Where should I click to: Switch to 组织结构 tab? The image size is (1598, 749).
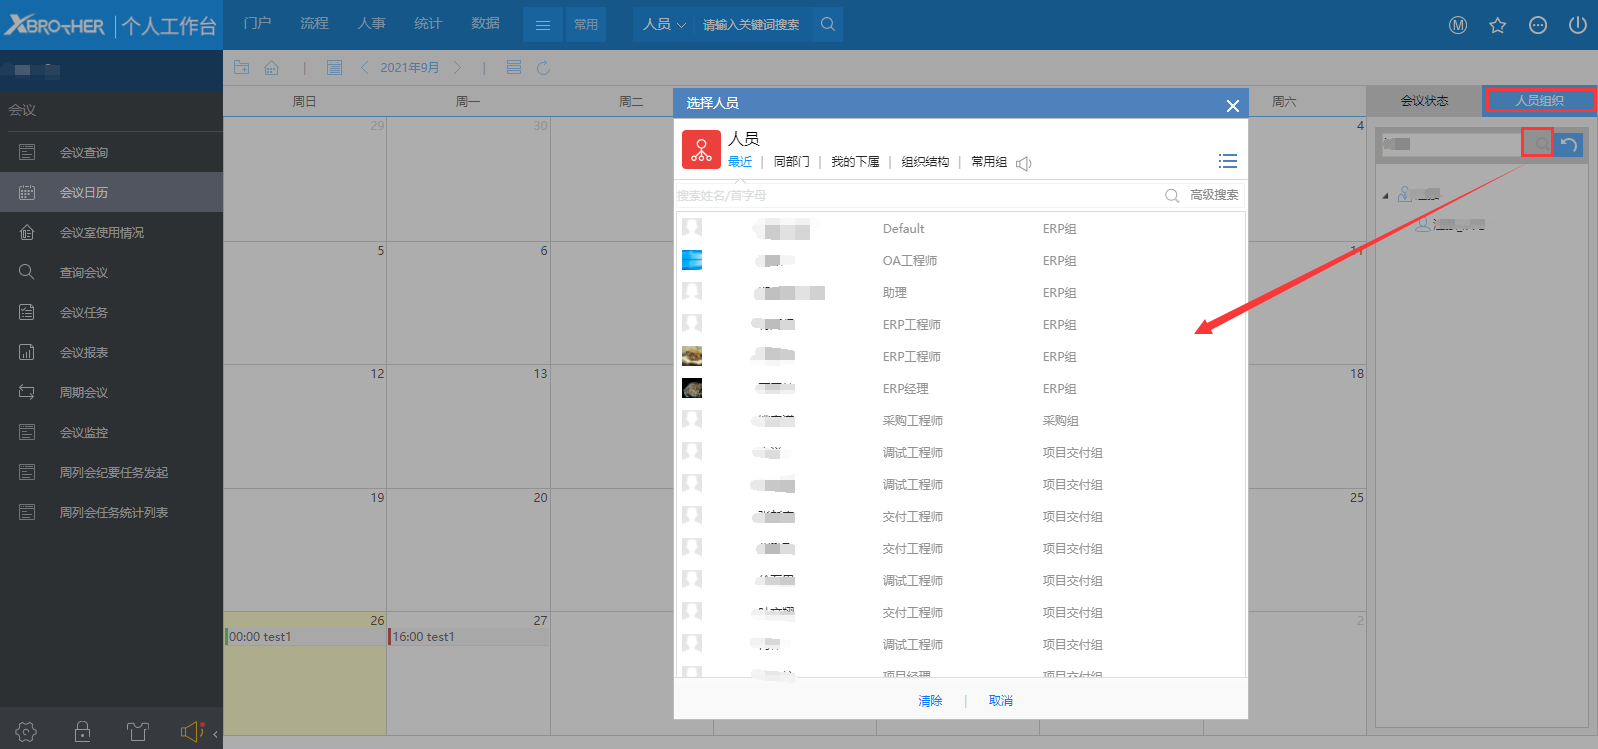pyautogui.click(x=924, y=162)
